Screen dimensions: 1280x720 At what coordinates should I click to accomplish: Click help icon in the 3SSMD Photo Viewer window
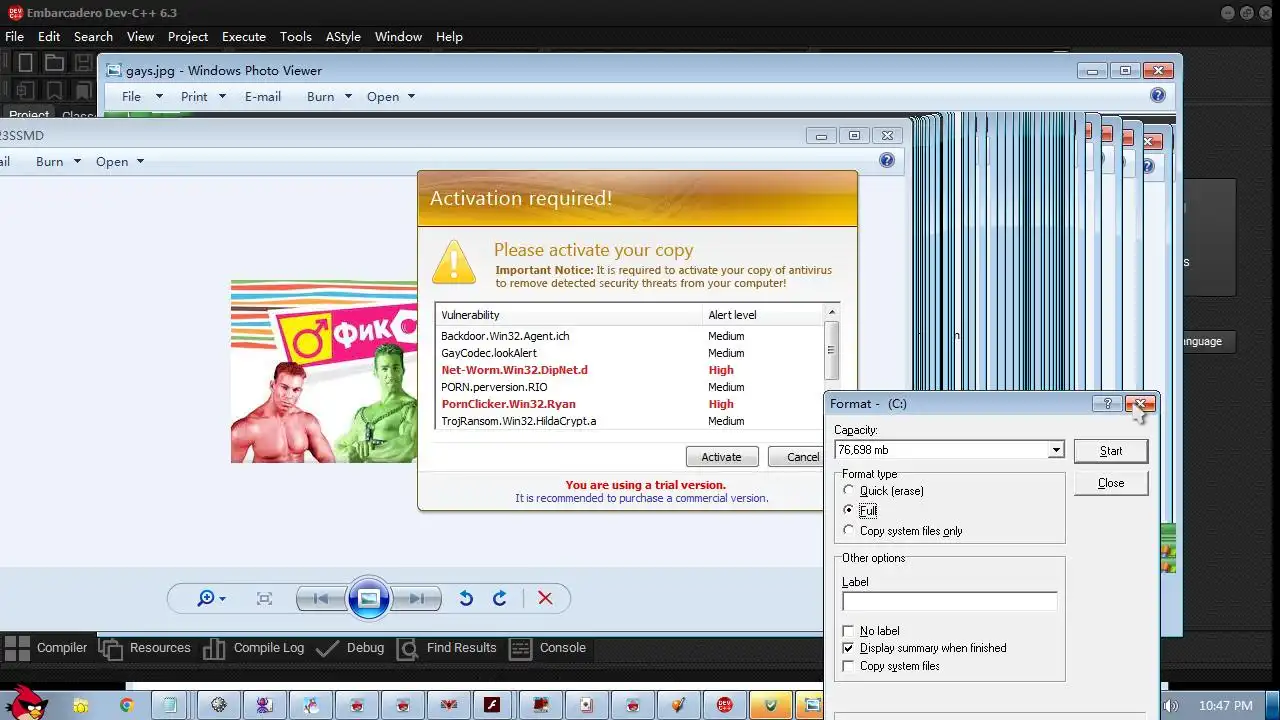886,160
